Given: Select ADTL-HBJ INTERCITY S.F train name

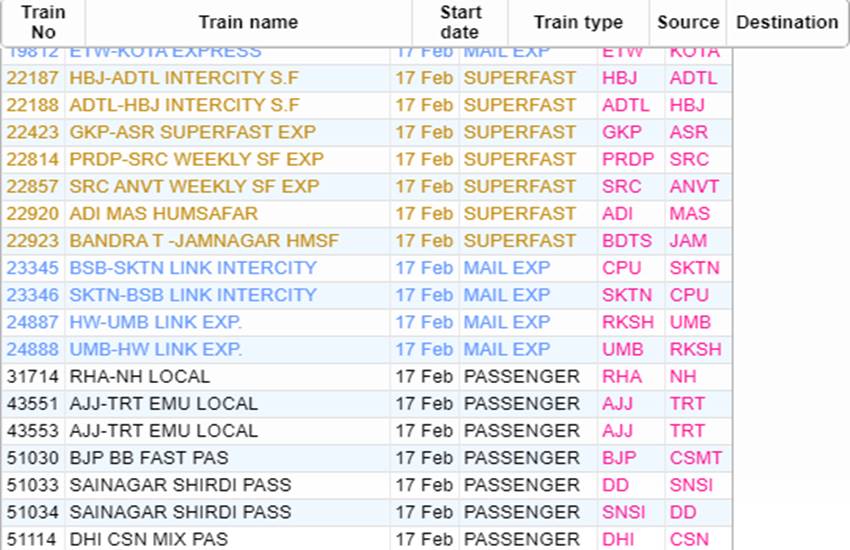Looking at the screenshot, I should (x=184, y=105).
